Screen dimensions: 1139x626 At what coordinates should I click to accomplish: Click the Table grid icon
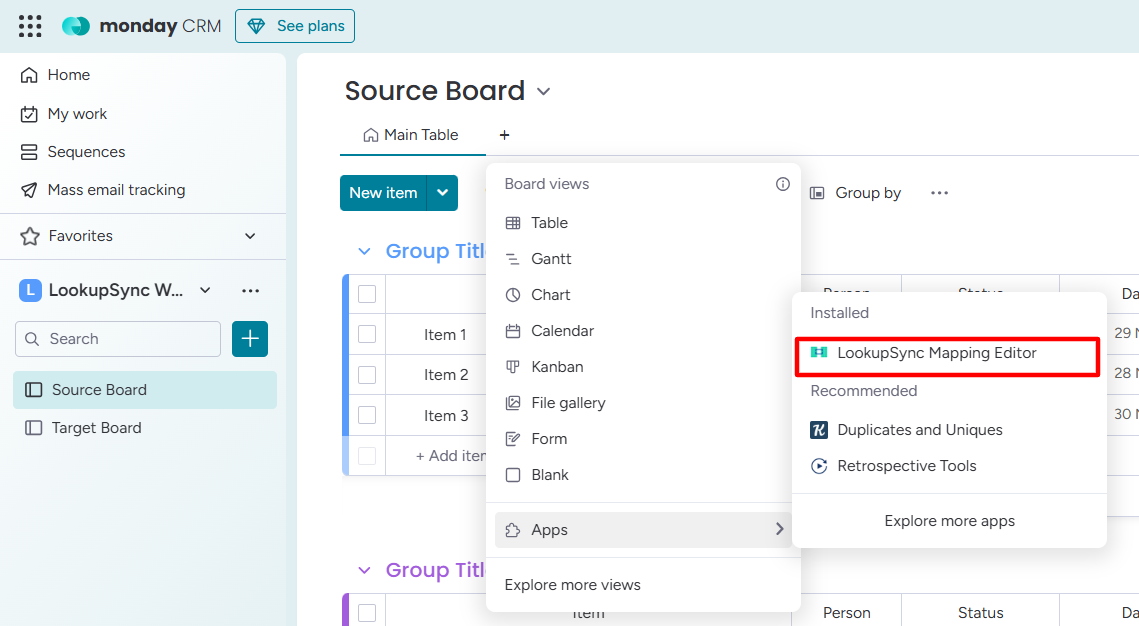pos(513,223)
